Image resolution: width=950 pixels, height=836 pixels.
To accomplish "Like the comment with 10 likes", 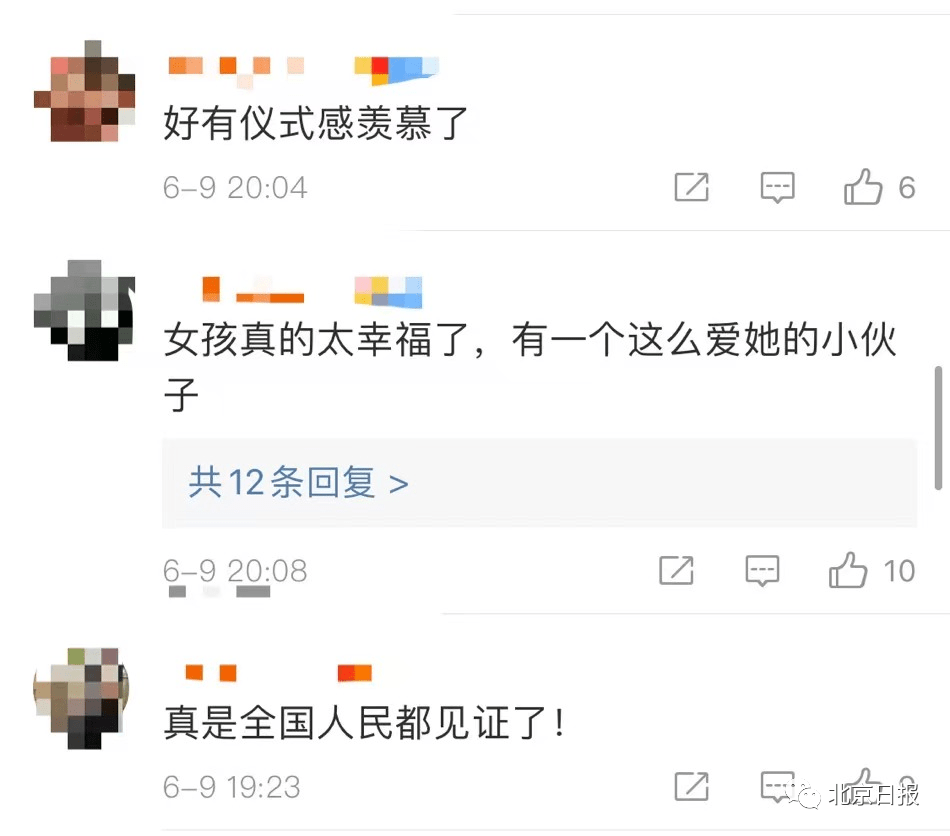I will [848, 569].
